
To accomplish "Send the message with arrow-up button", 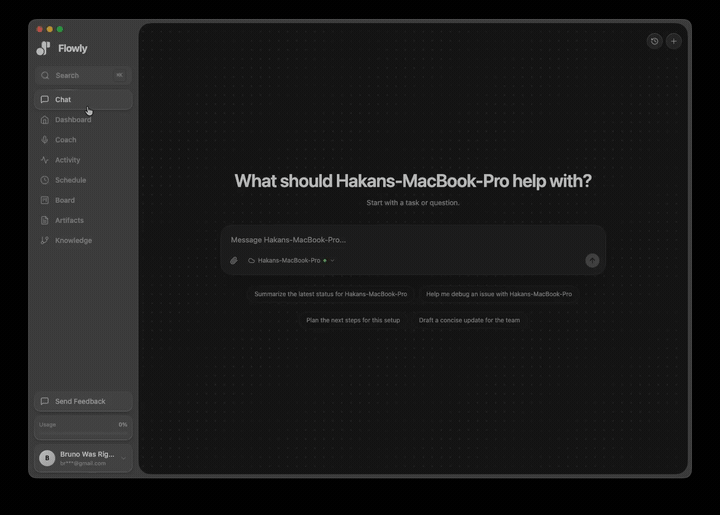I will pos(592,261).
